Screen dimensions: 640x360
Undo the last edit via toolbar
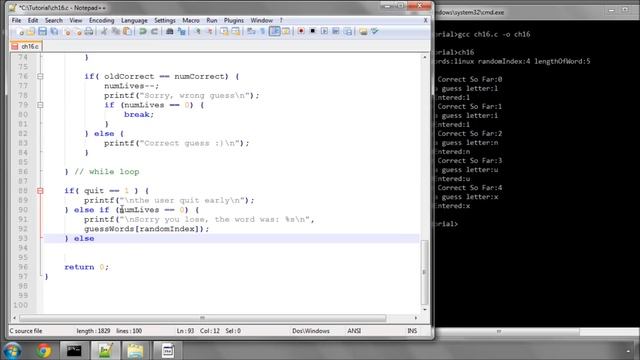(143, 31)
